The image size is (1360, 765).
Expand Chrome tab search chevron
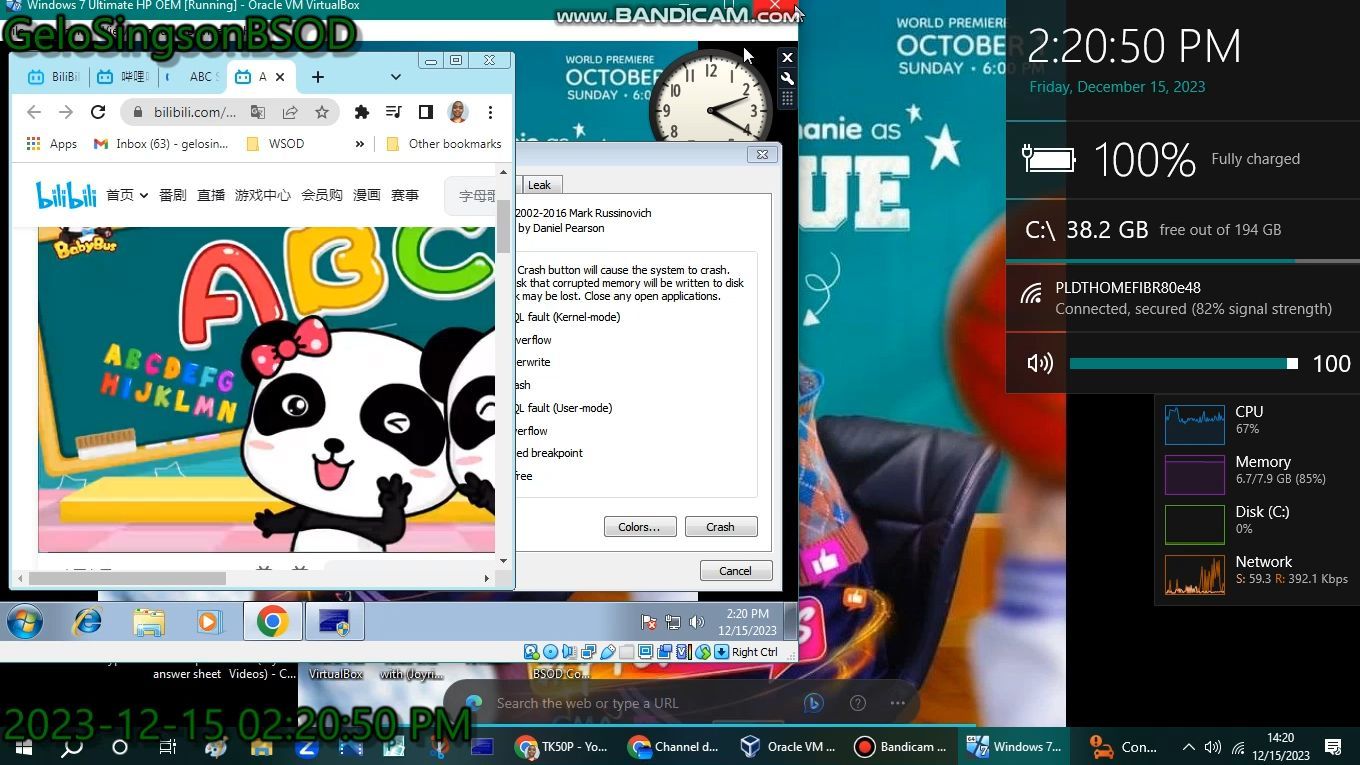point(395,77)
